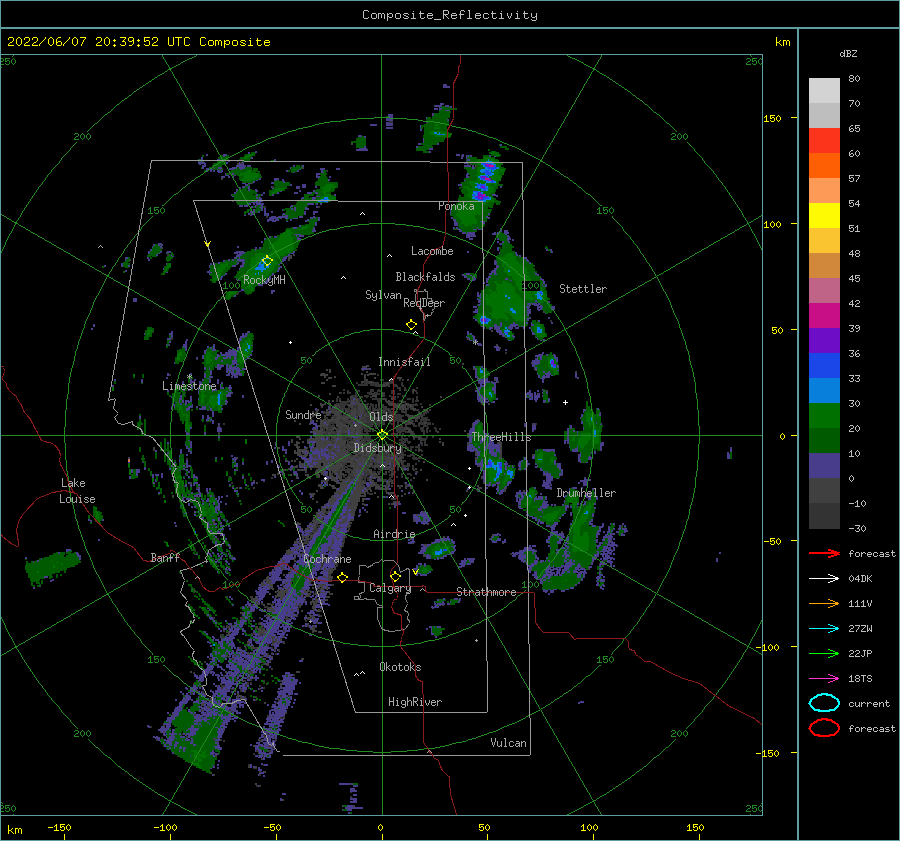This screenshot has width=900, height=841.
Task: Click the yellow 51 dBZ color swatch
Action: pos(824,216)
